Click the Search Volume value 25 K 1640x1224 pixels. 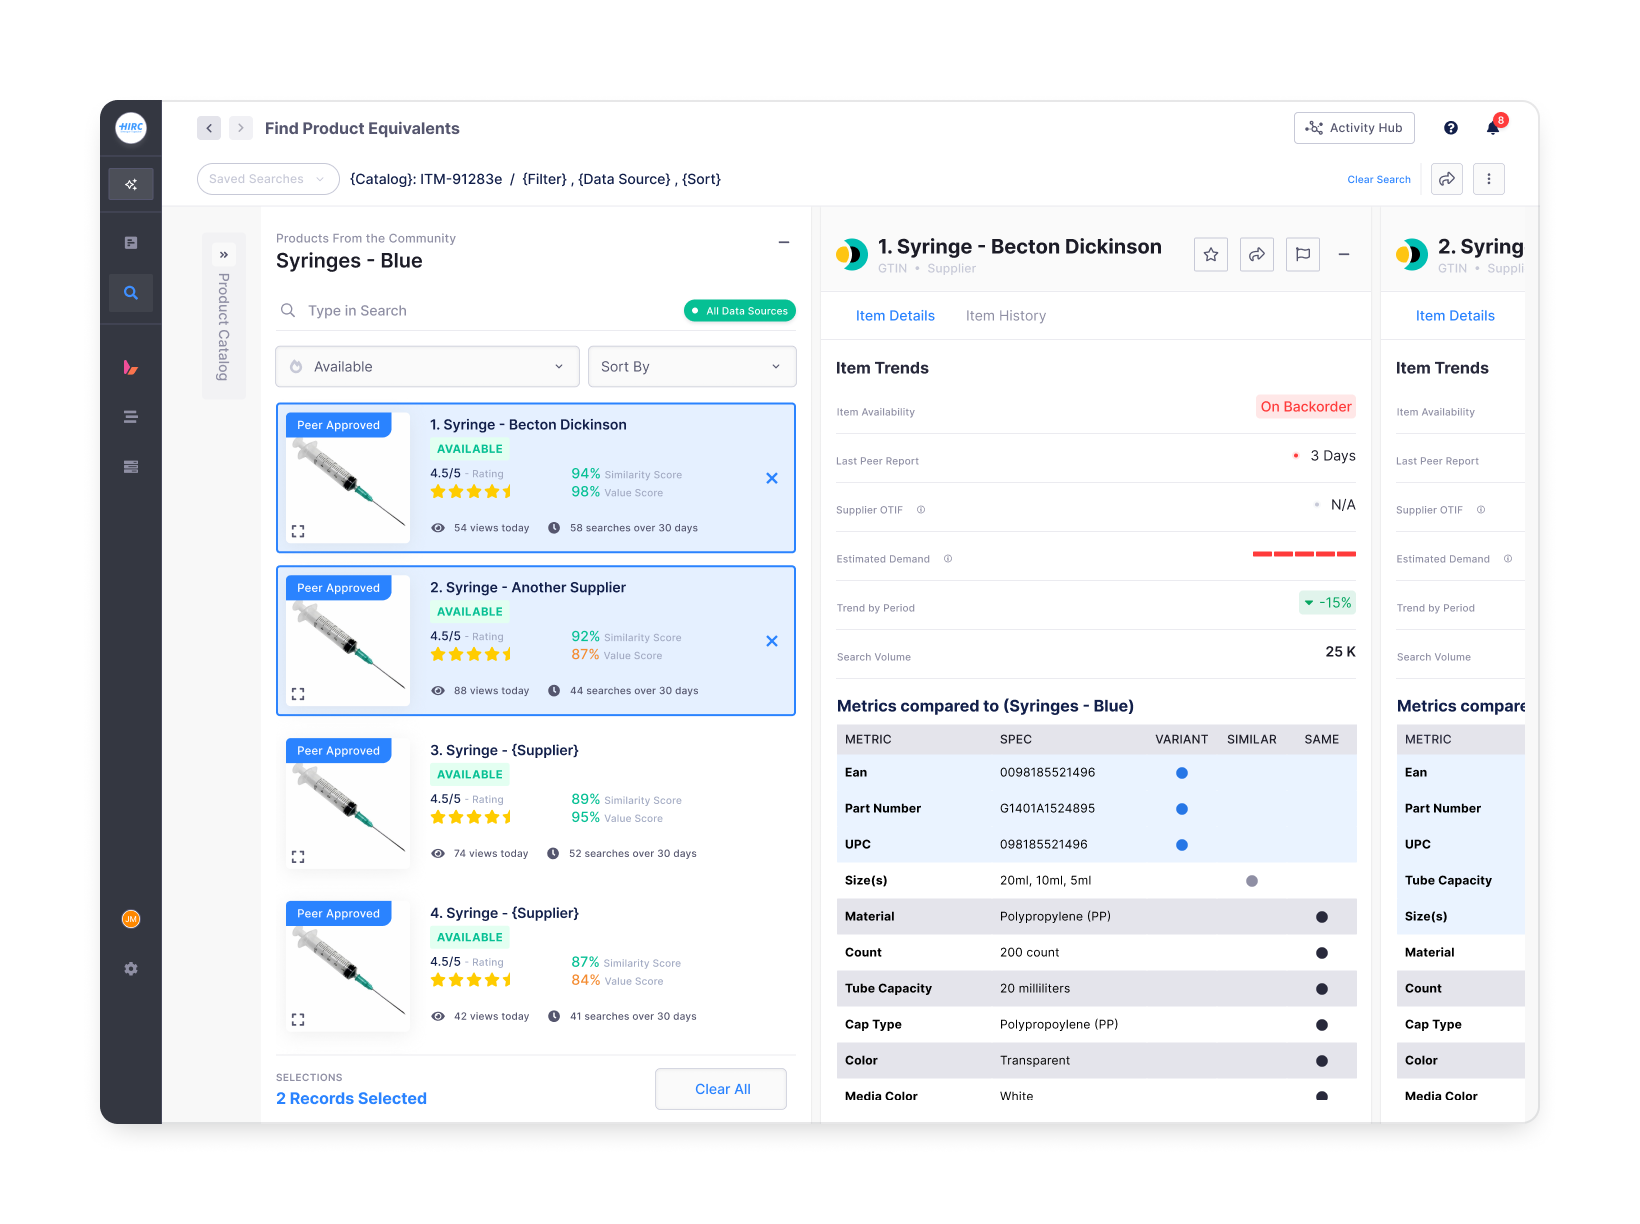point(1340,652)
